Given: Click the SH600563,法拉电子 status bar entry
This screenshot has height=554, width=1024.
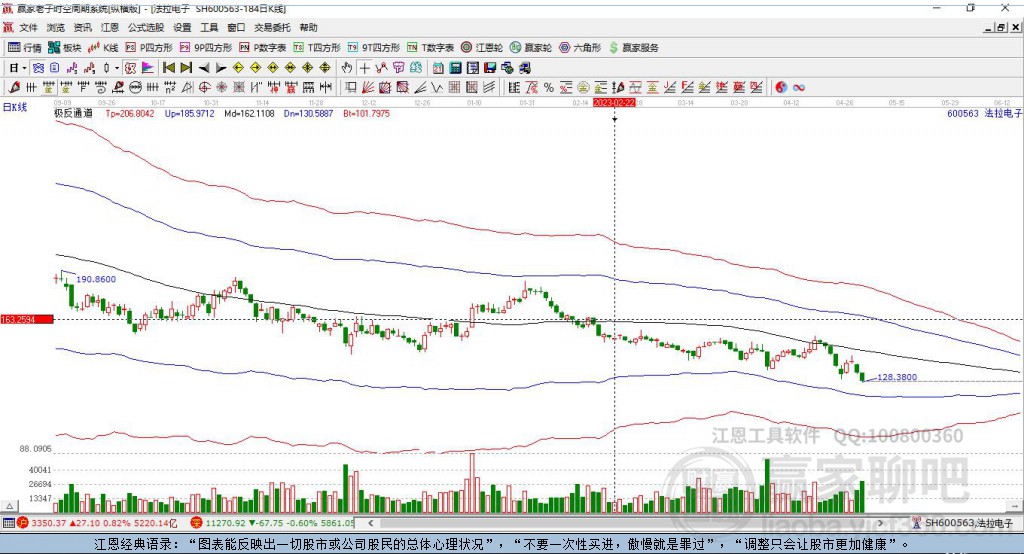Looking at the screenshot, I should [x=962, y=523].
